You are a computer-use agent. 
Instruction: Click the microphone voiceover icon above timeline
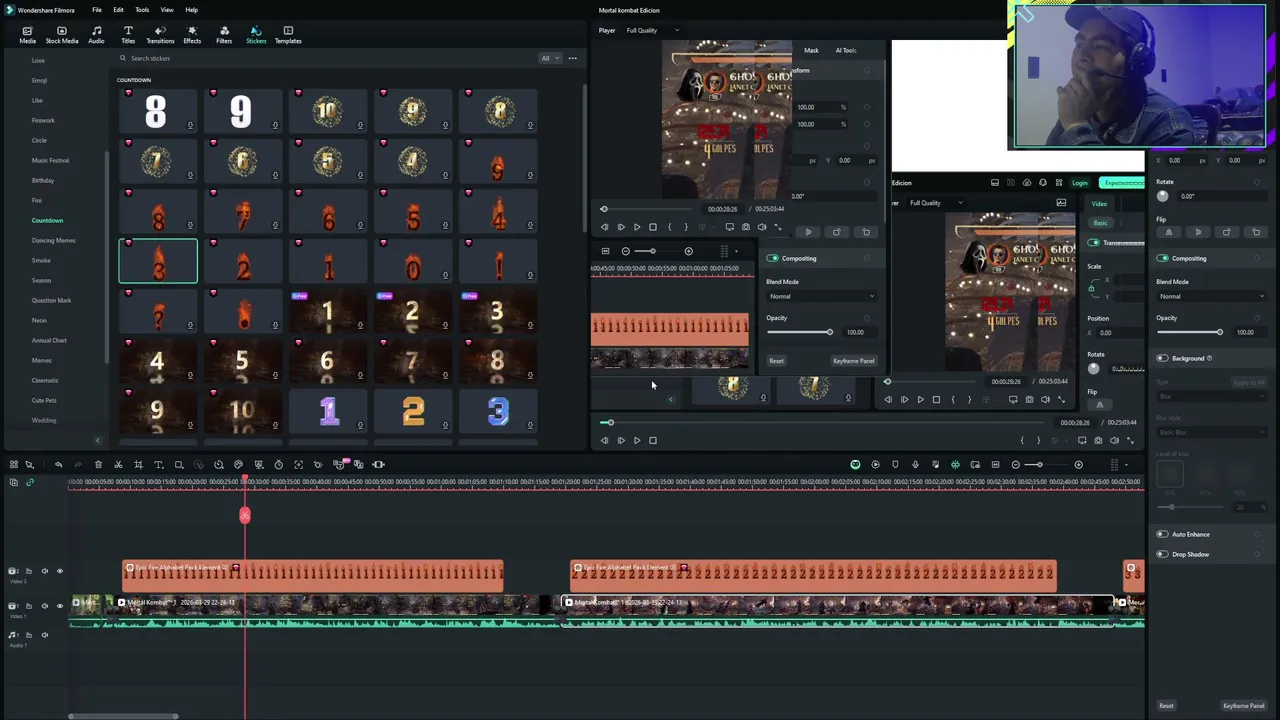(915, 465)
